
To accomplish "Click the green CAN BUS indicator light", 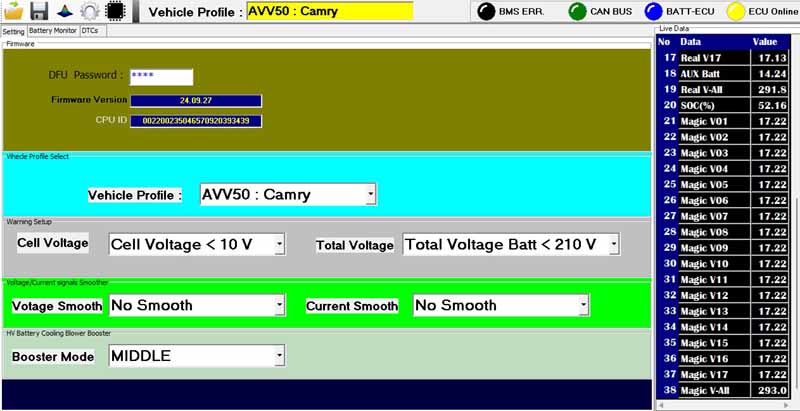I will [x=578, y=12].
